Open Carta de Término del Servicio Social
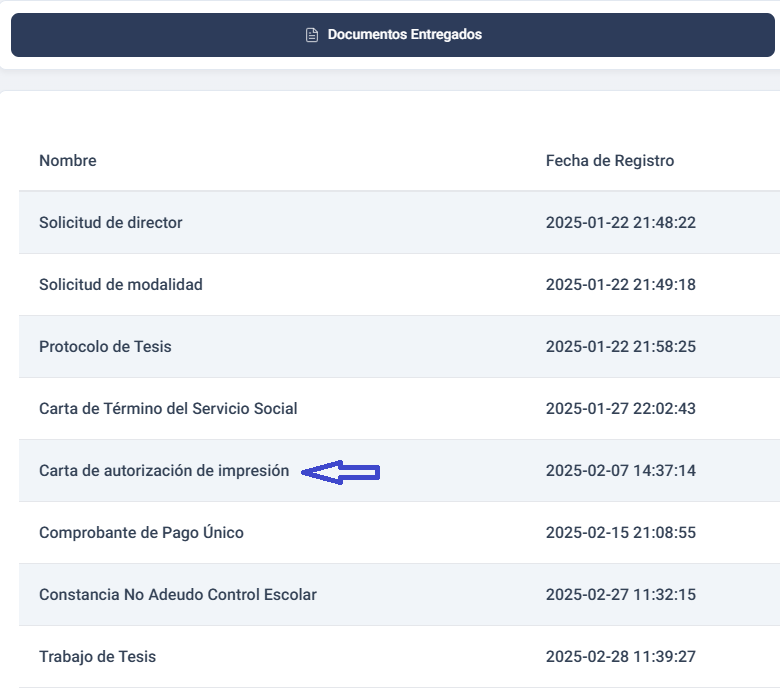The image size is (783, 689). [168, 409]
